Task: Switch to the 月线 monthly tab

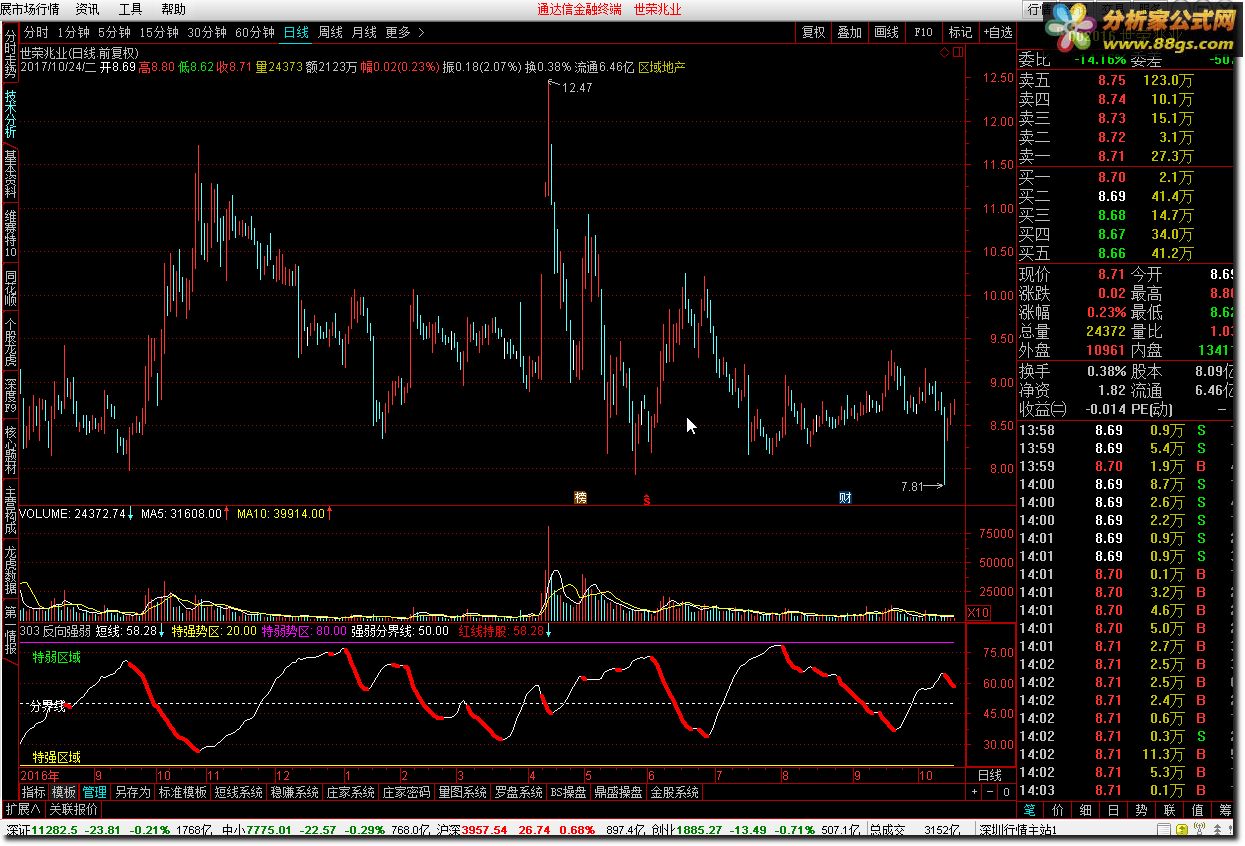Action: tap(364, 32)
